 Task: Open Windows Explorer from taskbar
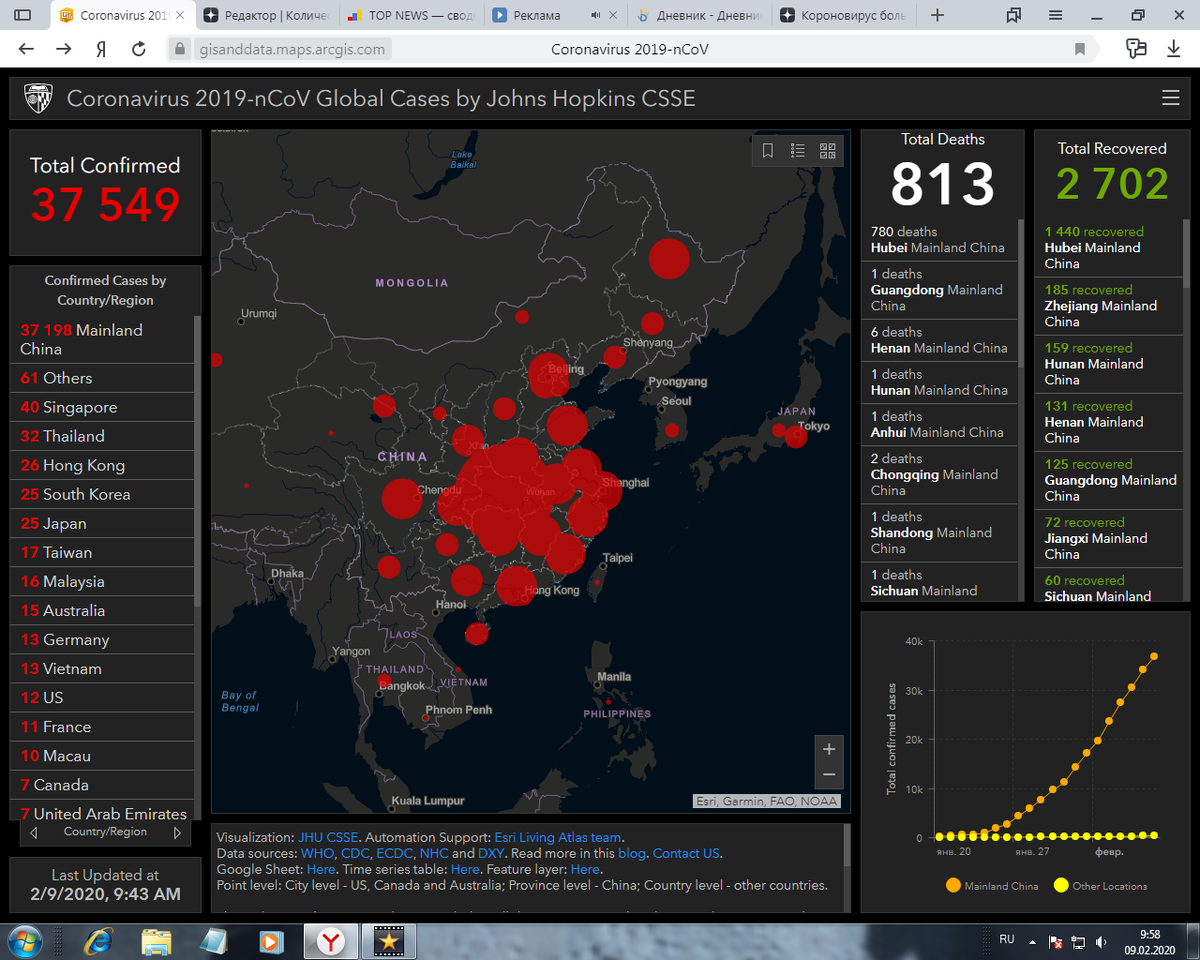[x=156, y=941]
